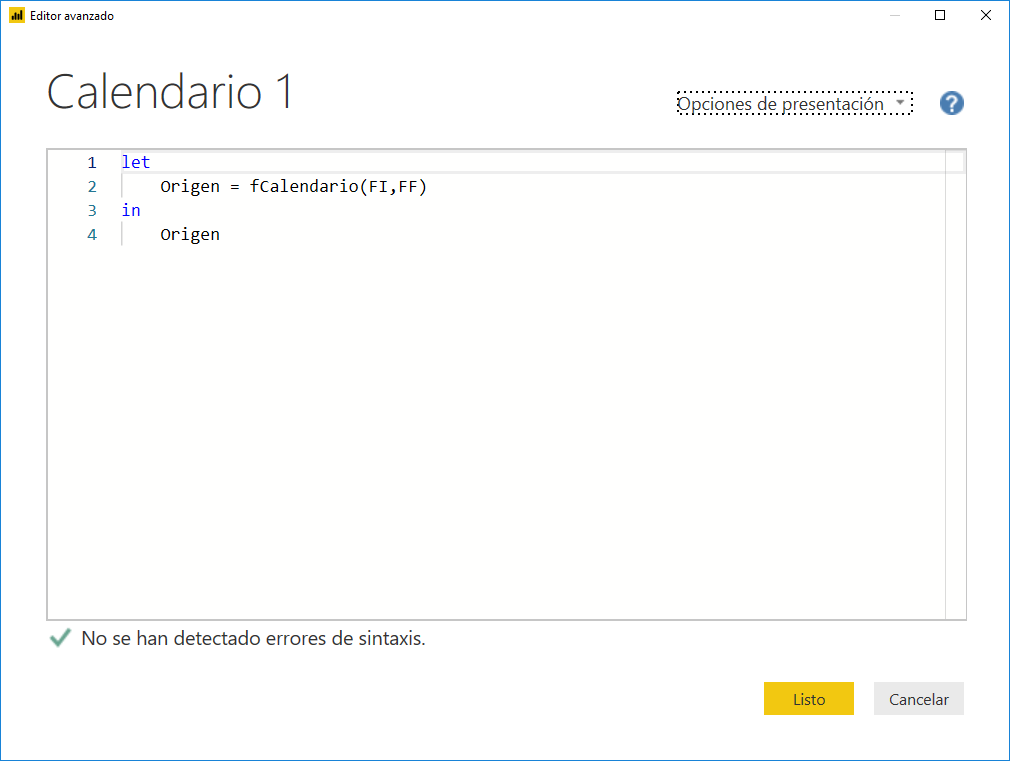Click the fCalendario function name
Viewport: 1010px width, 761px height.
pos(301,186)
